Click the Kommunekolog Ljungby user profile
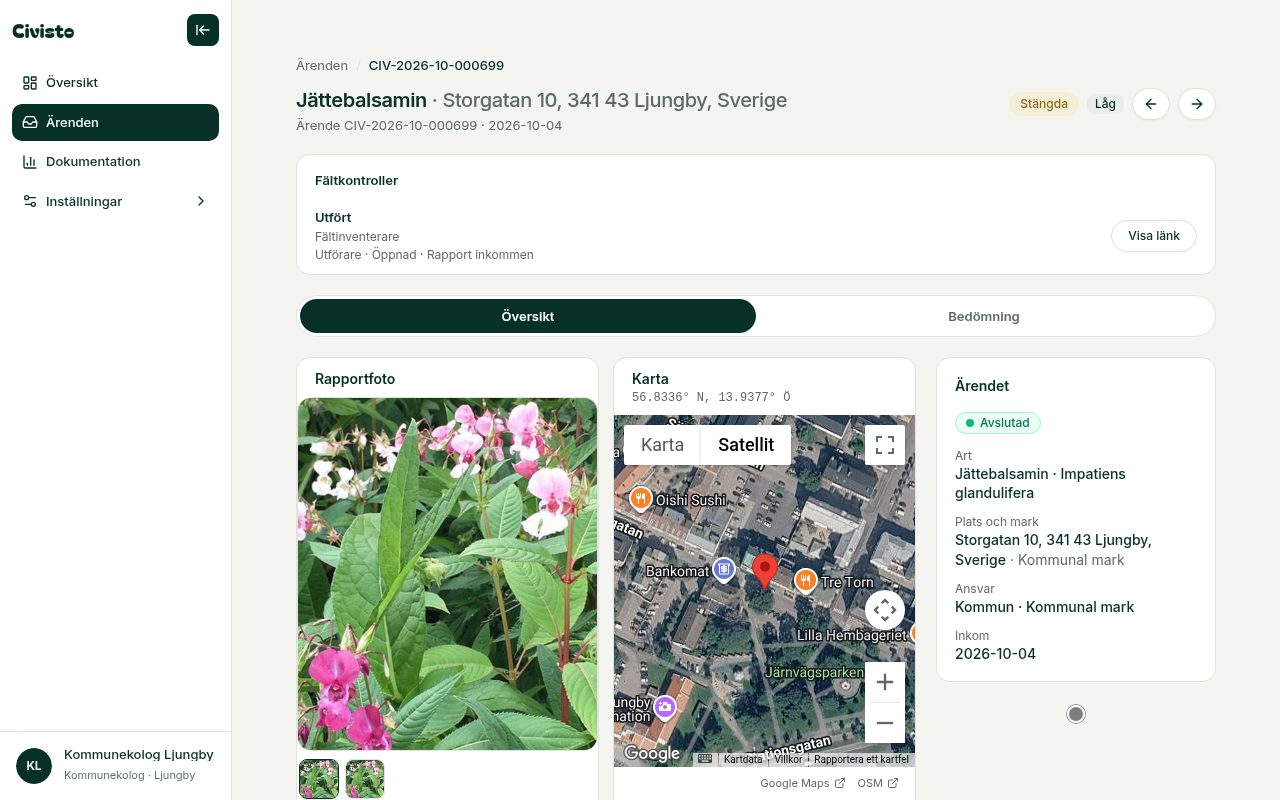1280x800 pixels. (115, 766)
